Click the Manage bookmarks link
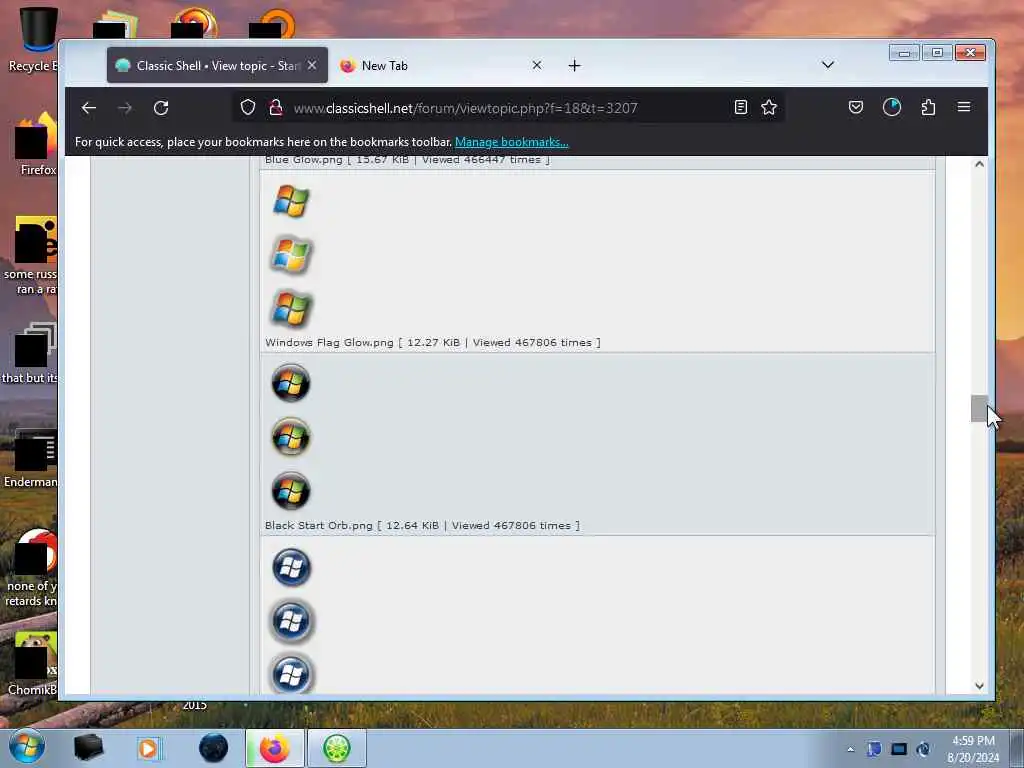 point(511,142)
